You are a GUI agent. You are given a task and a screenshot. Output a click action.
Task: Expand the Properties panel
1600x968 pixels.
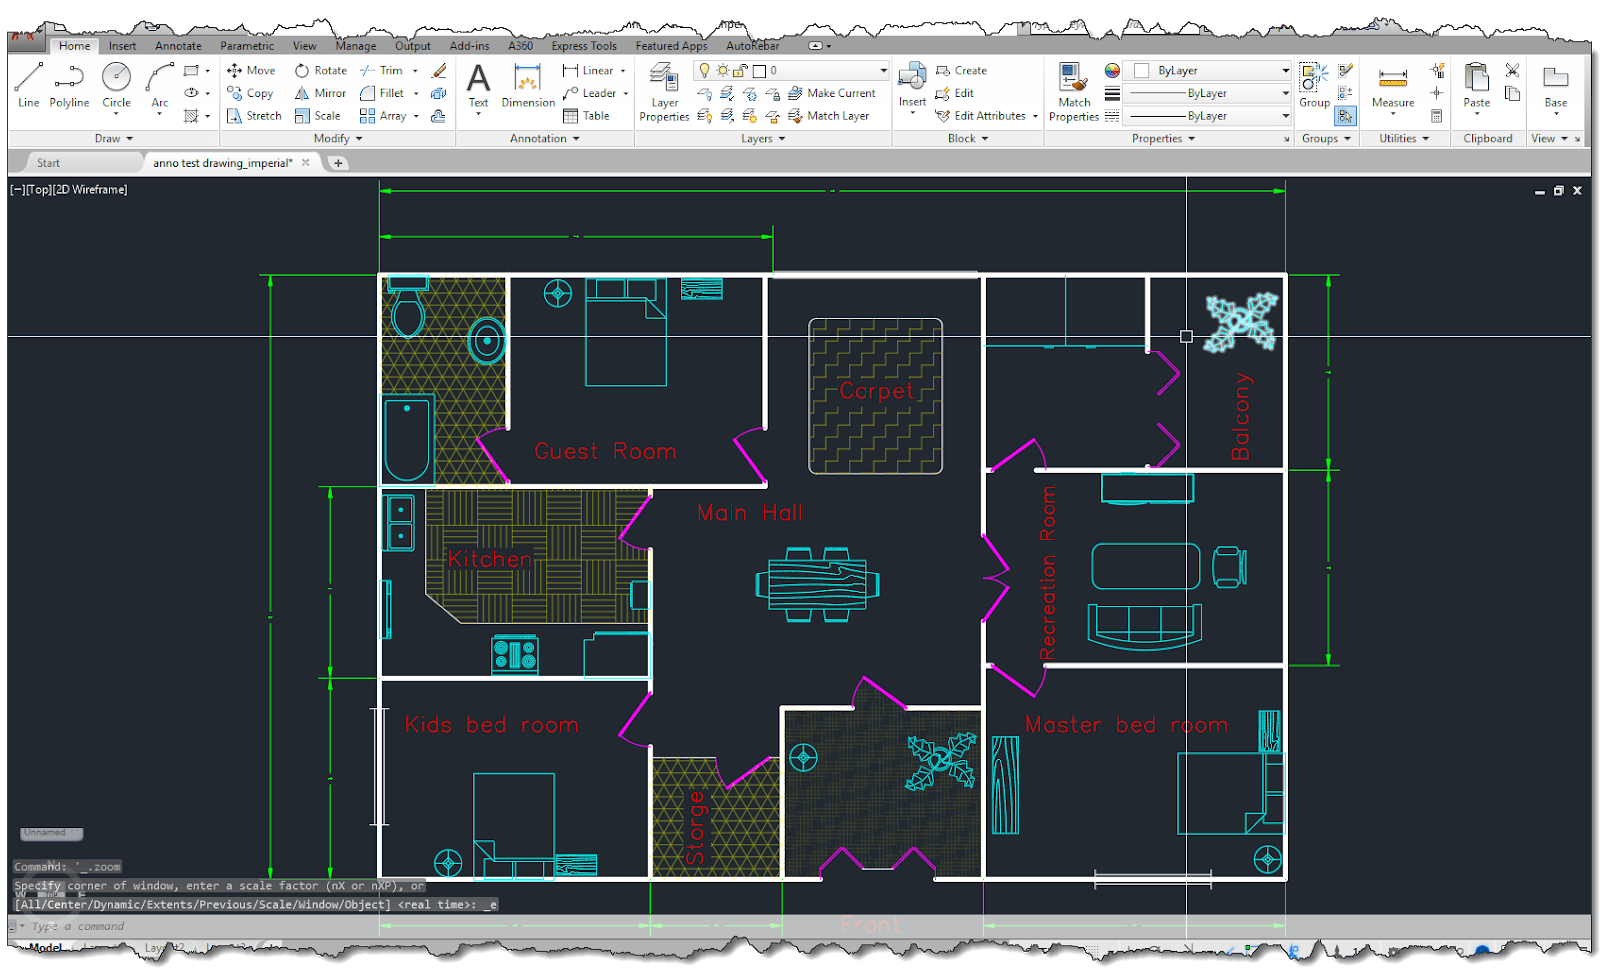1163,139
